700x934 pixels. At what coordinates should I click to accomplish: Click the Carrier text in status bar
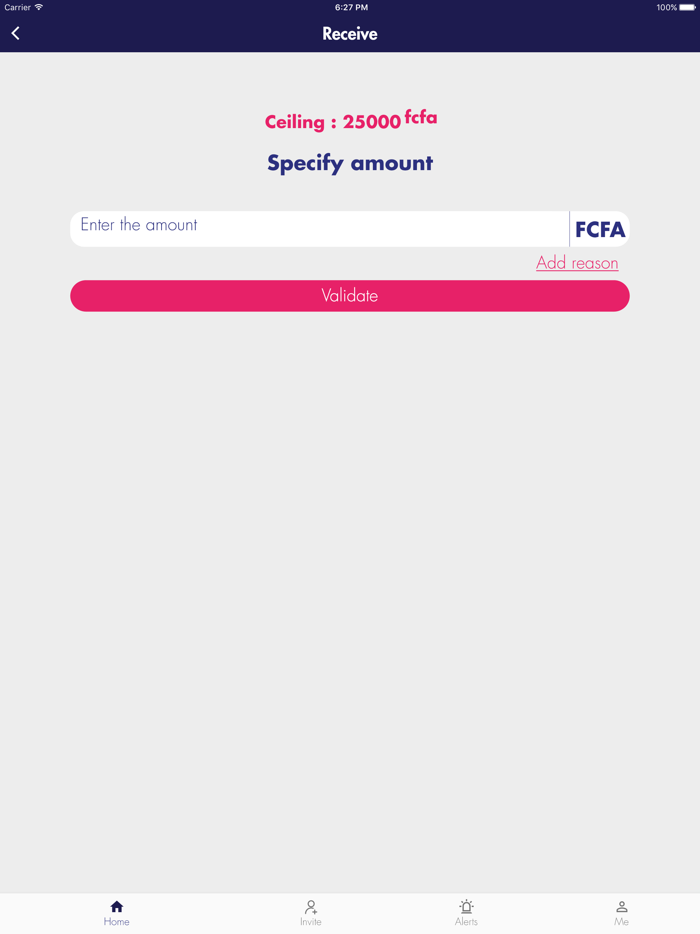17,7
